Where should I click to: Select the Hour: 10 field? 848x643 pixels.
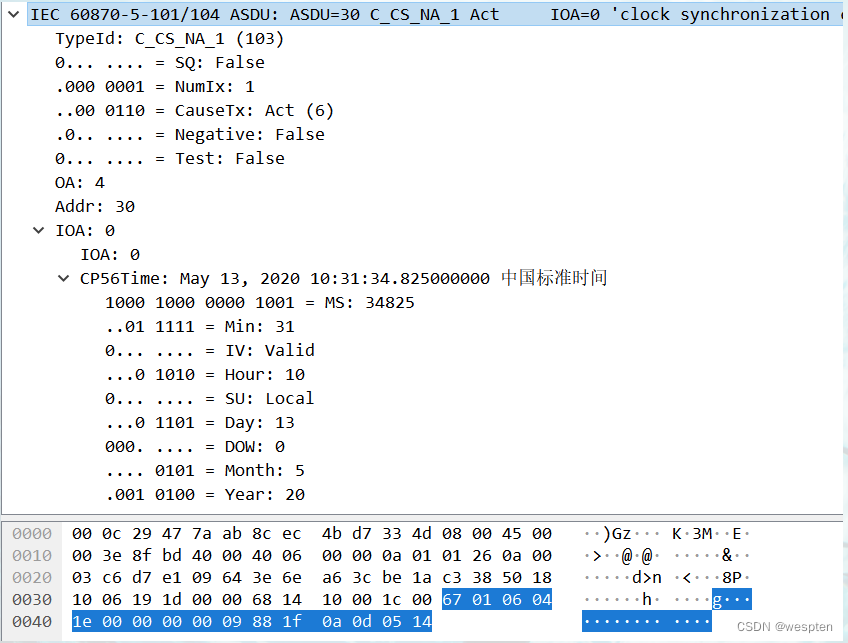click(x=205, y=375)
